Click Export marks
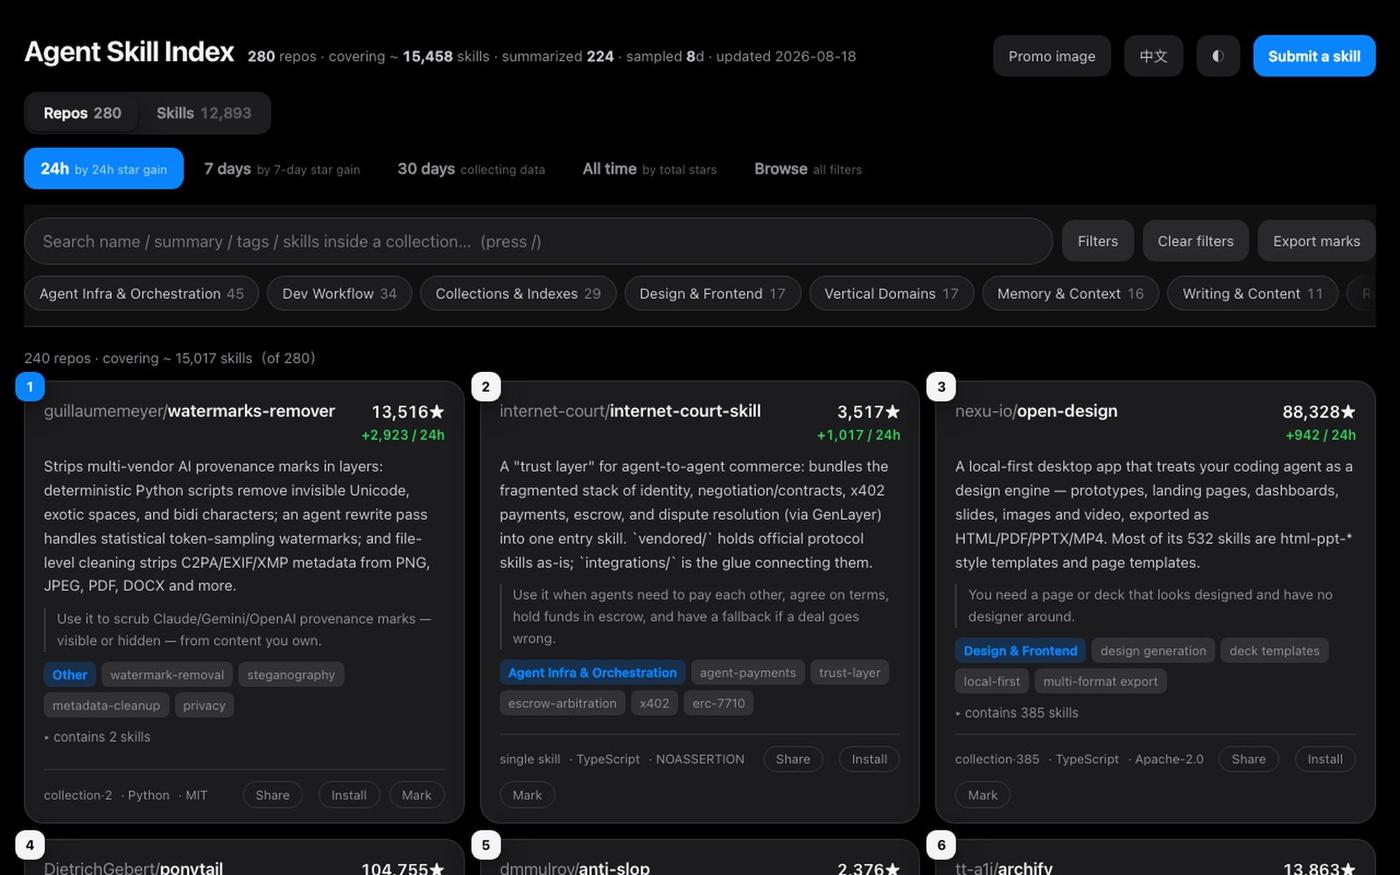Viewport: 1400px width, 875px height. (x=1317, y=241)
